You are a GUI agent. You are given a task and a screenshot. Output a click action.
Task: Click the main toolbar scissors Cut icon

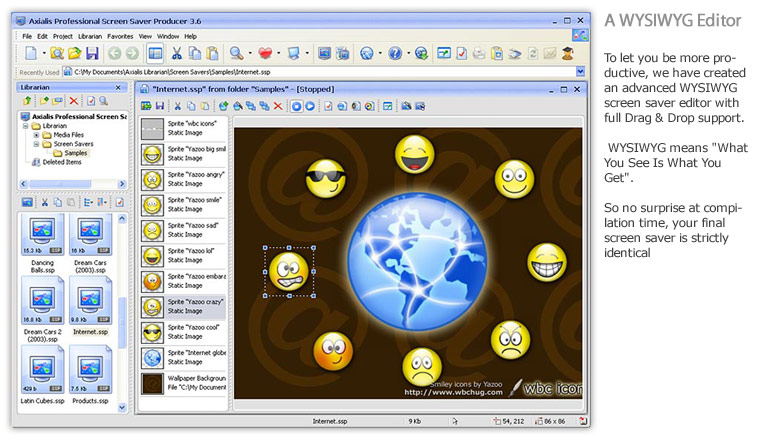pyautogui.click(x=176, y=53)
